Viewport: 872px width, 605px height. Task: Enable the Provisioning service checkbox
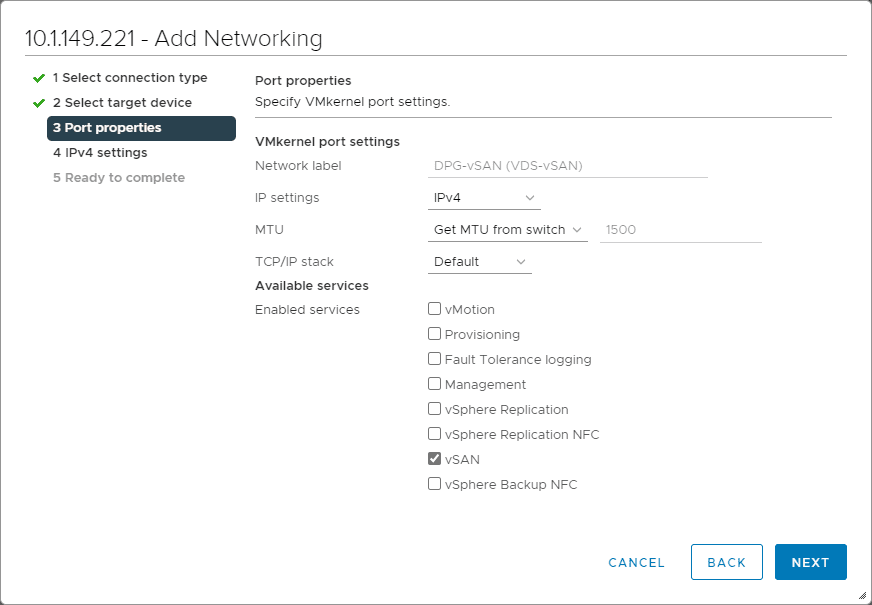point(435,335)
